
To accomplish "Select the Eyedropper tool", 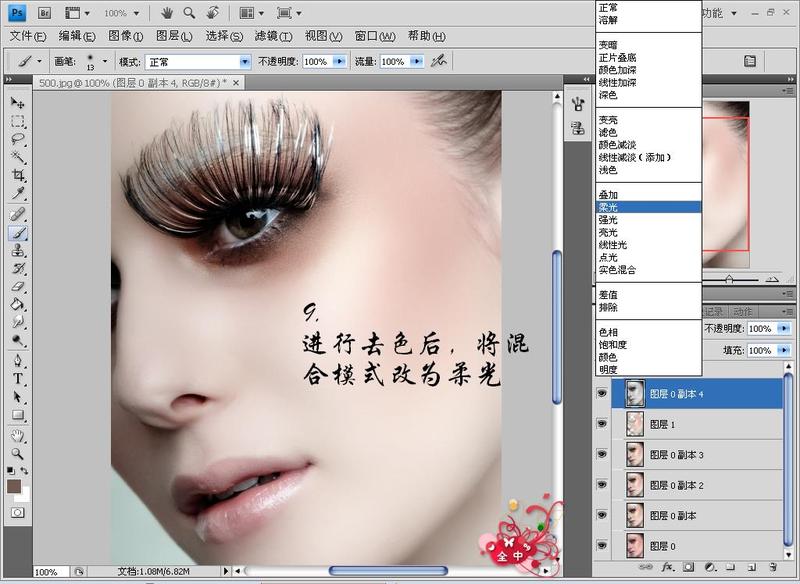I will coord(18,193).
